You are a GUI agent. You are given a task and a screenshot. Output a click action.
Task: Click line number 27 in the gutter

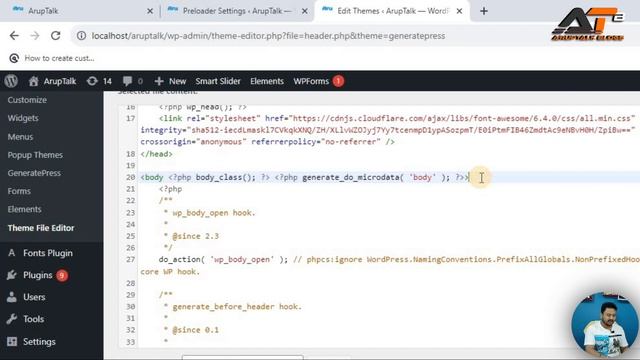pyautogui.click(x=130, y=260)
